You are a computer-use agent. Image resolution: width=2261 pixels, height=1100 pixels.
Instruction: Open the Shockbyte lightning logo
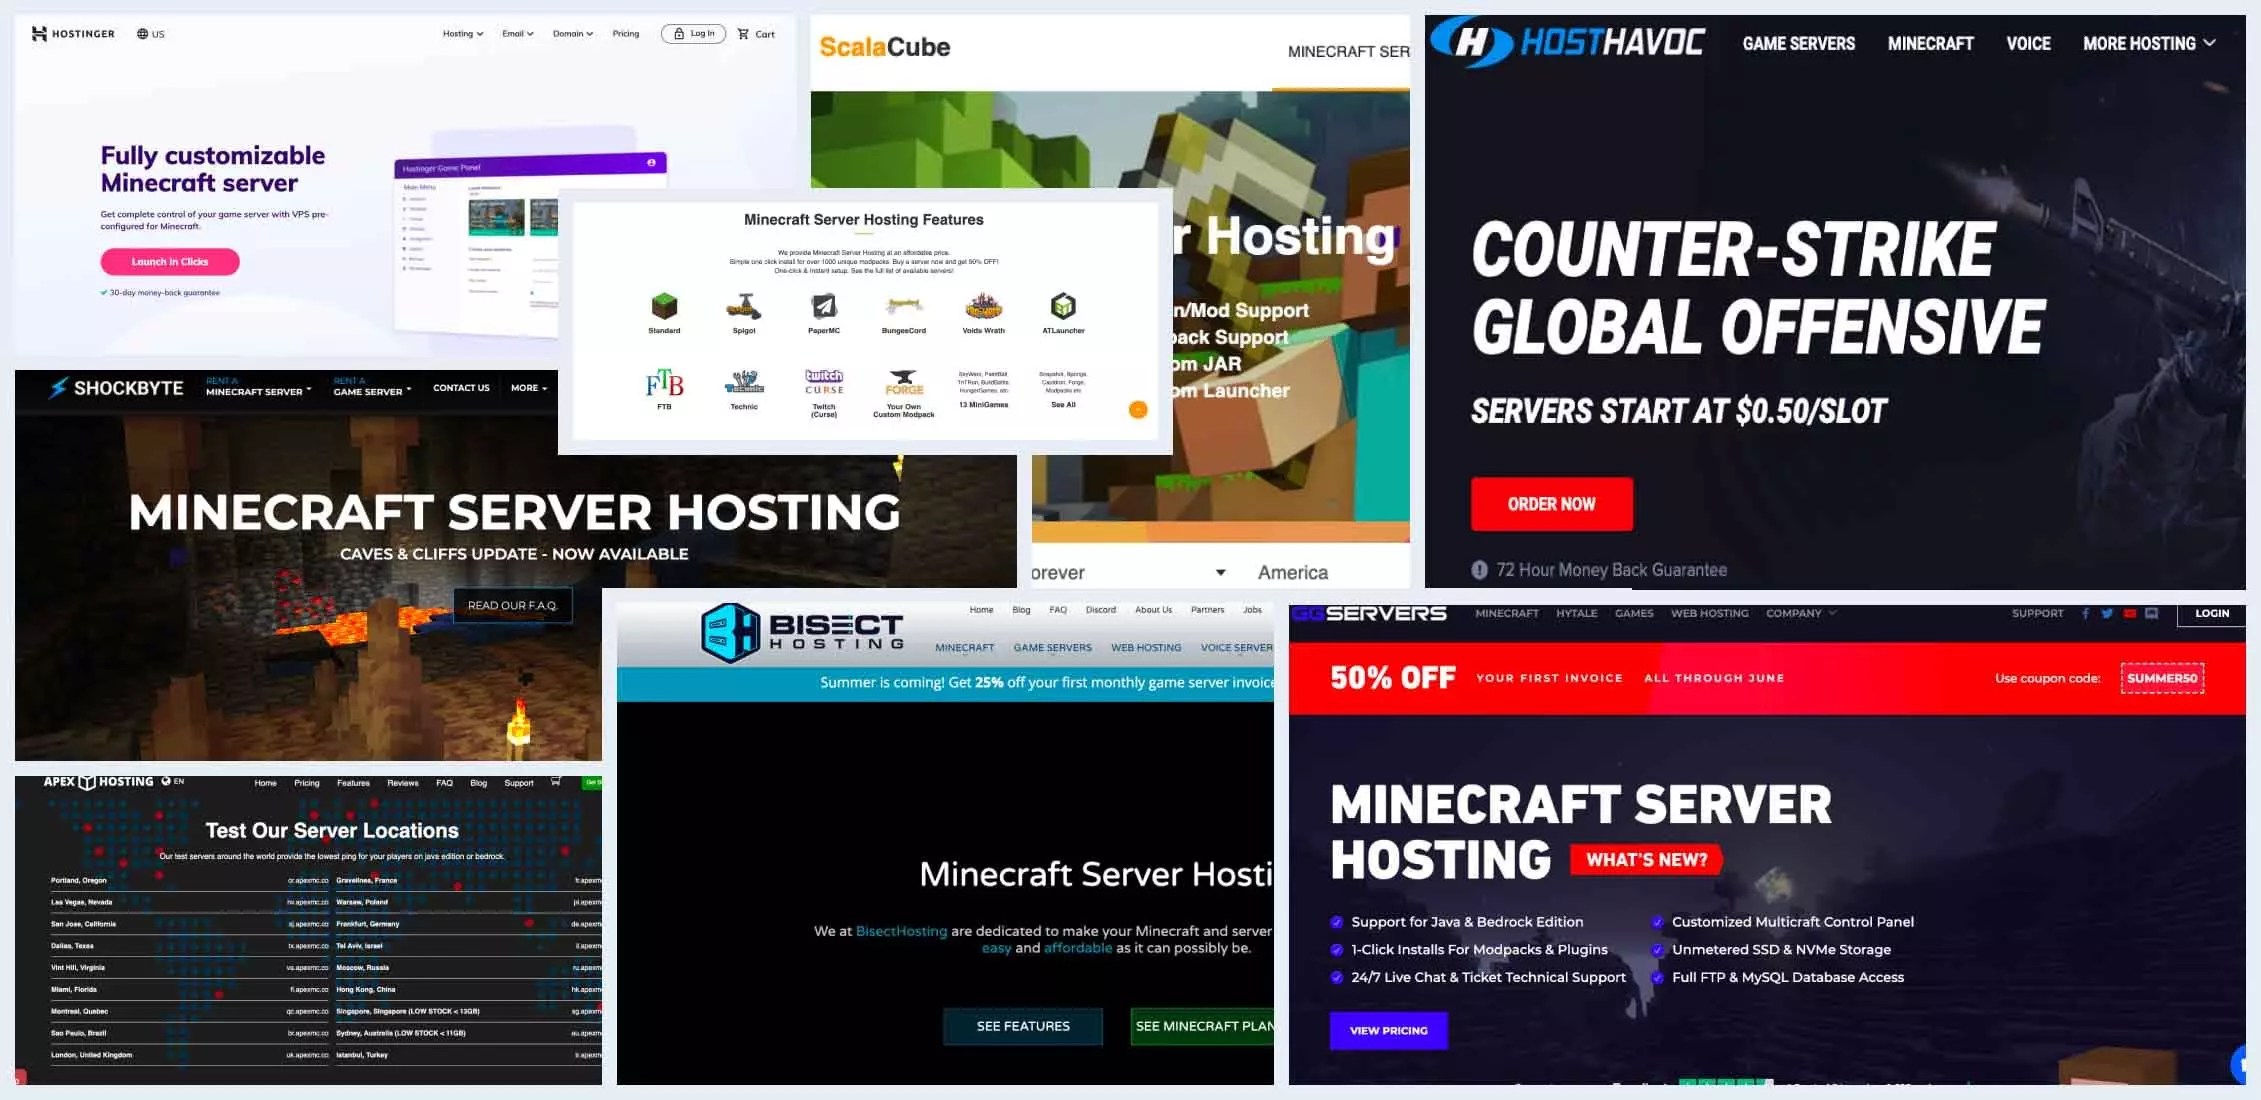59,388
